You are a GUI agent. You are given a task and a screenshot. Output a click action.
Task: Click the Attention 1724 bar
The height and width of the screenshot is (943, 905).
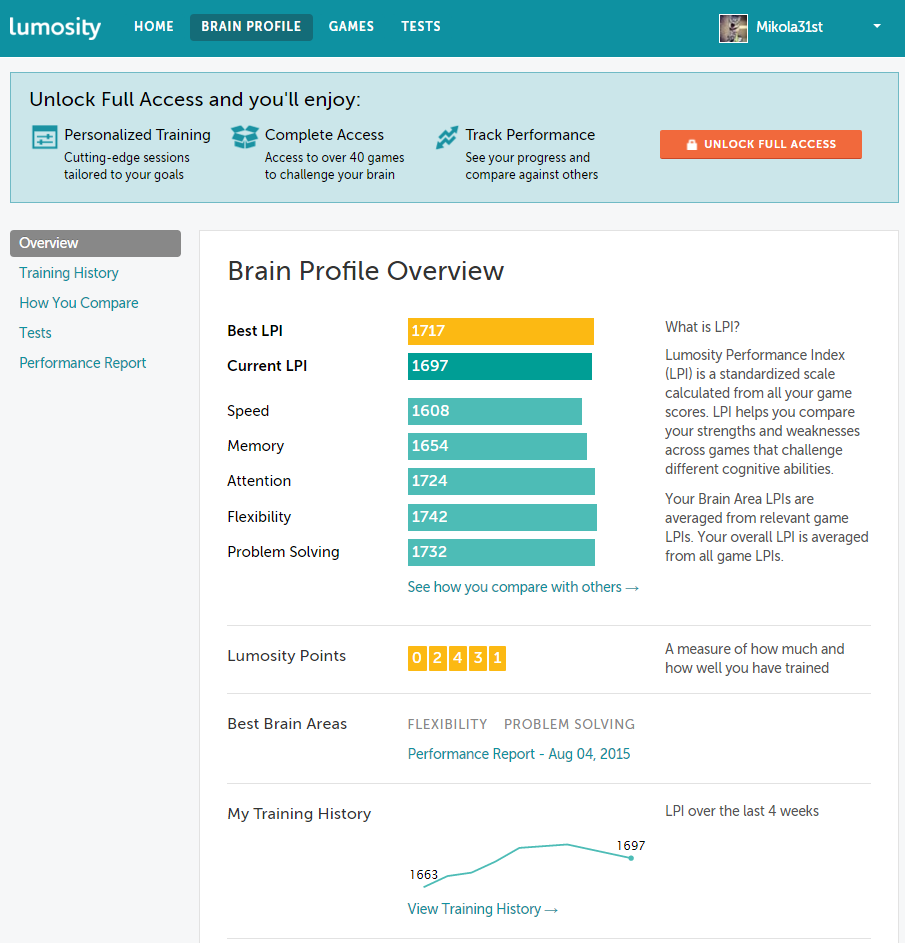coord(502,481)
